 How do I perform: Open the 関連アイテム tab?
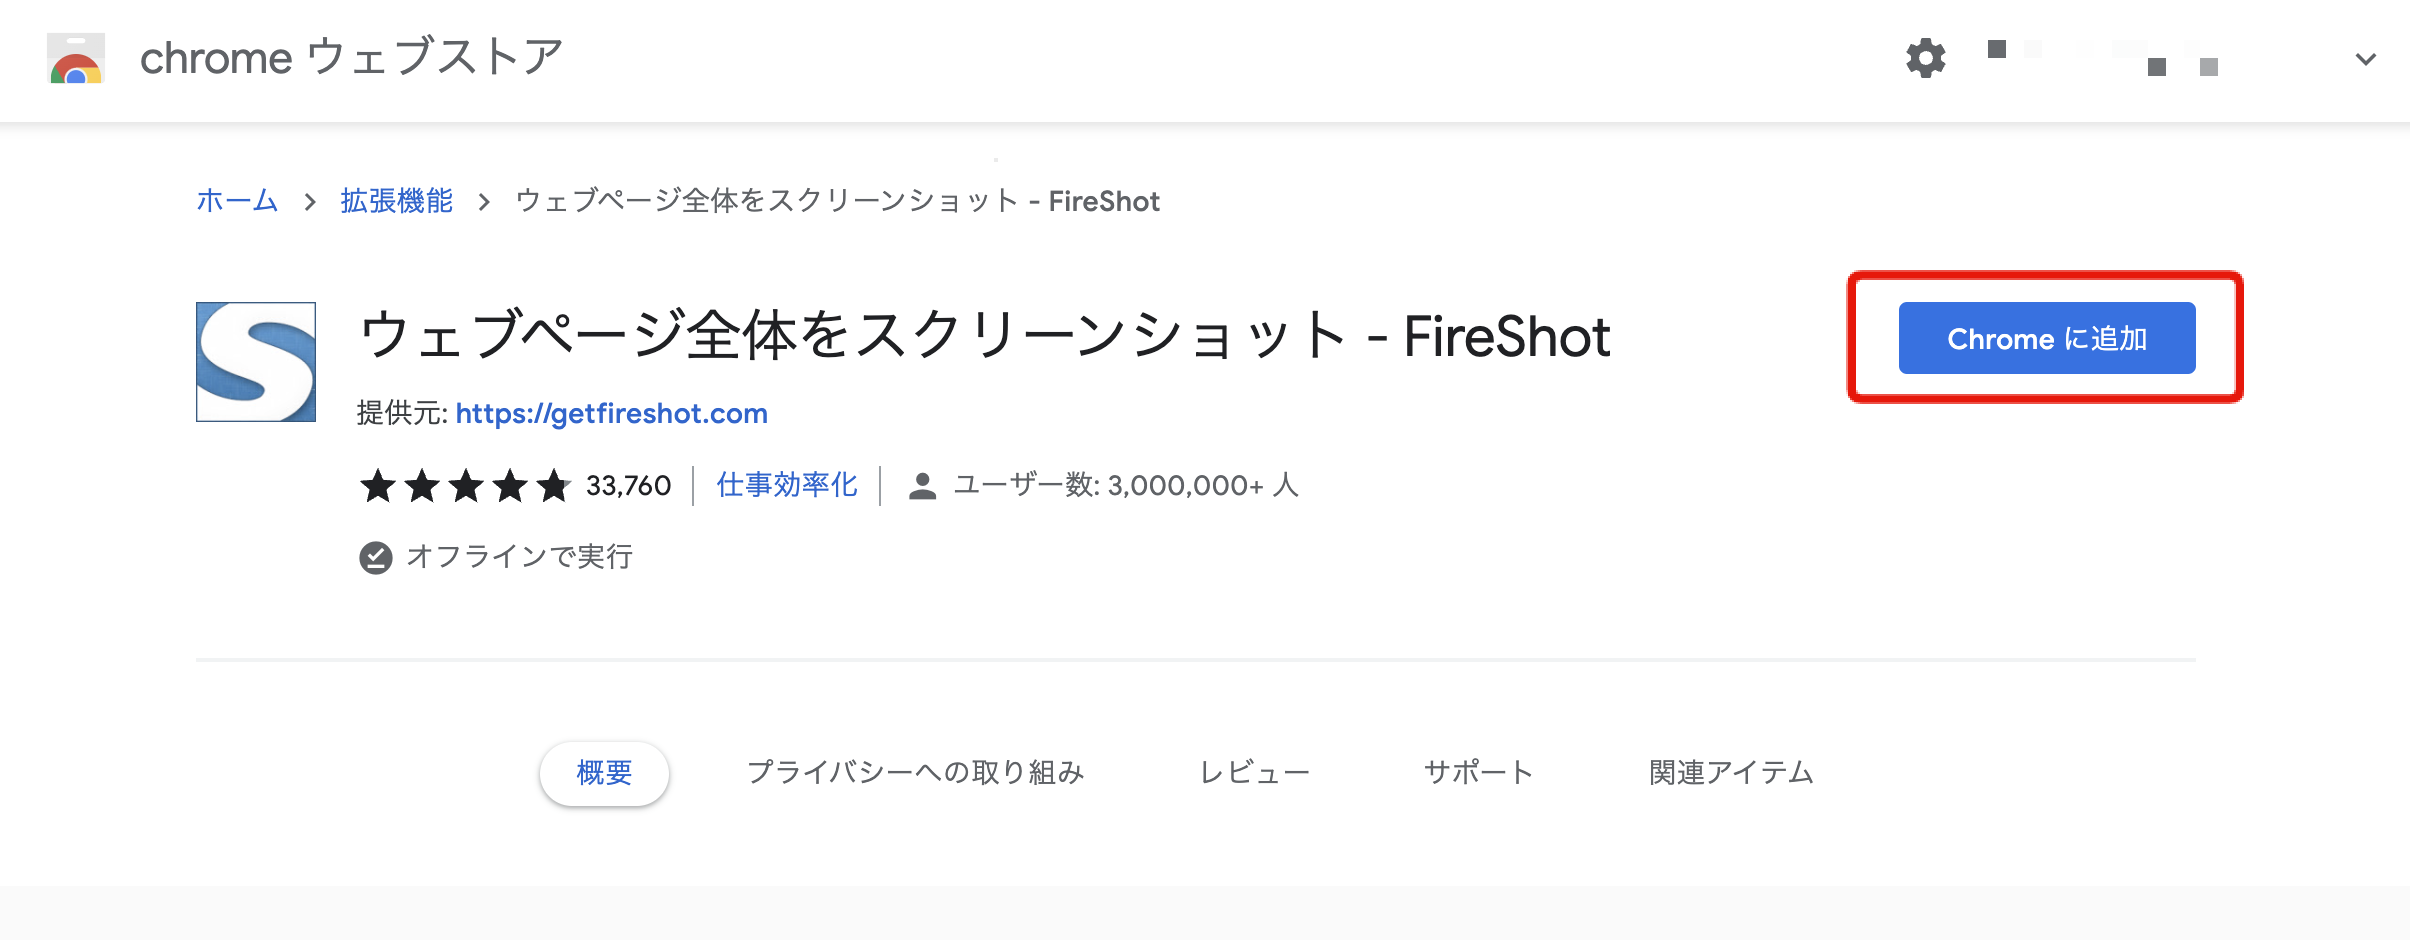click(x=1731, y=773)
